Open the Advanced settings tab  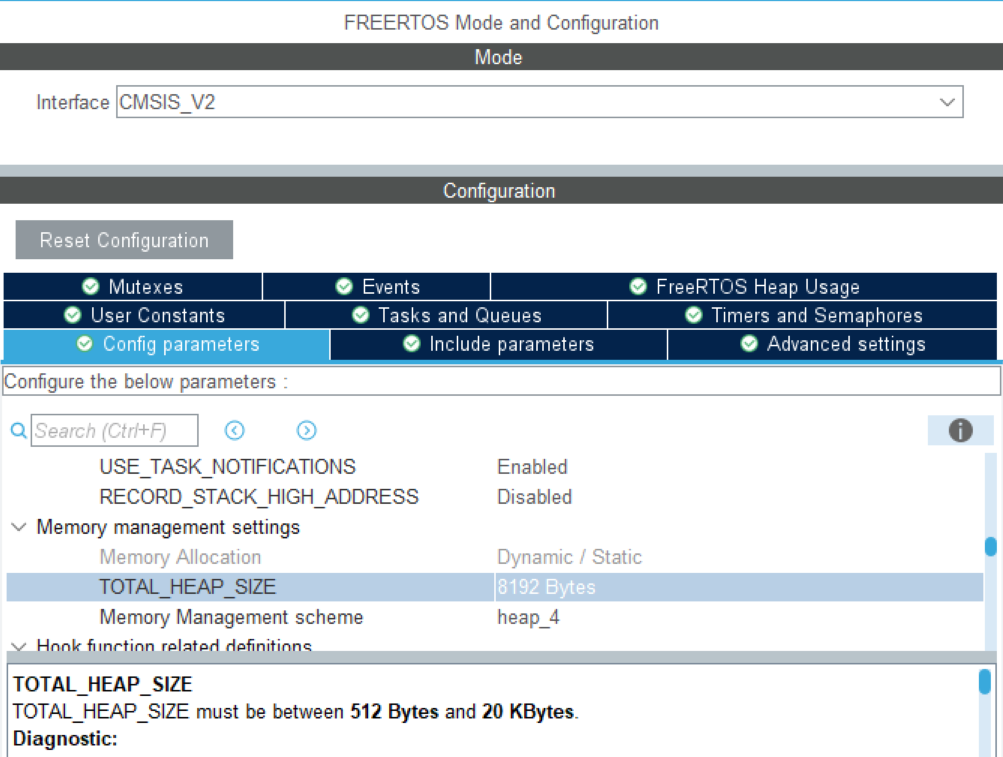pyautogui.click(x=833, y=344)
